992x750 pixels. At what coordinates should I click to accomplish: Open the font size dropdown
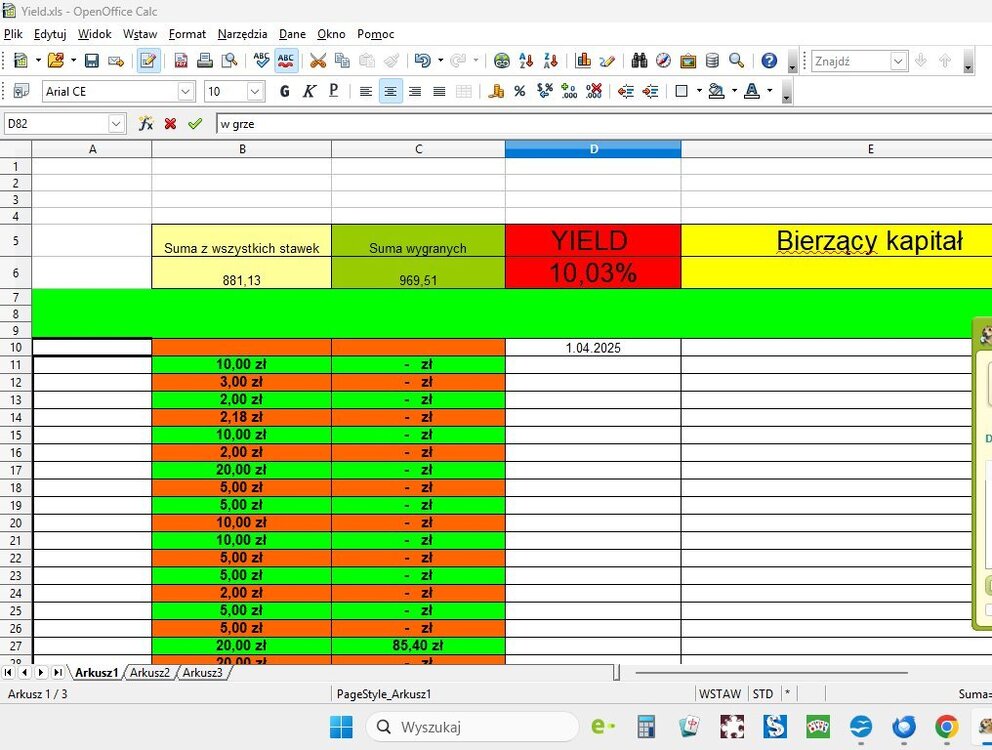tap(255, 92)
